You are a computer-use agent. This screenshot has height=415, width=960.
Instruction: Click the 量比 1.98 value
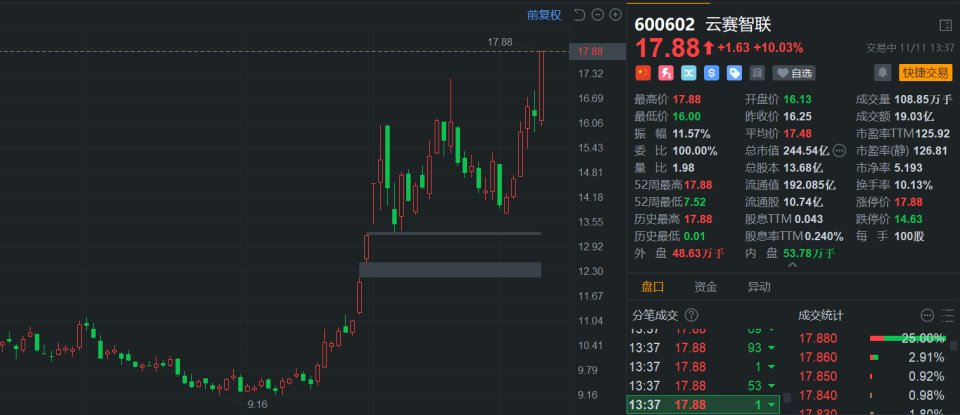pyautogui.click(x=683, y=168)
